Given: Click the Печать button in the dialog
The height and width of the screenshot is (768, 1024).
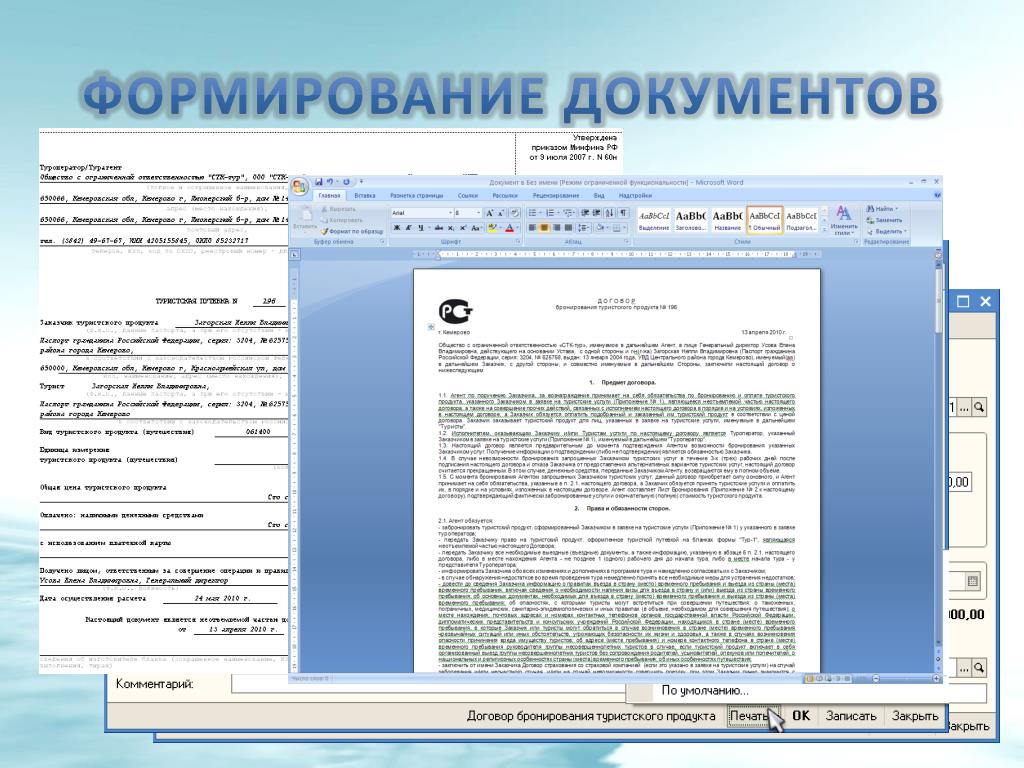Looking at the screenshot, I should point(751,716).
